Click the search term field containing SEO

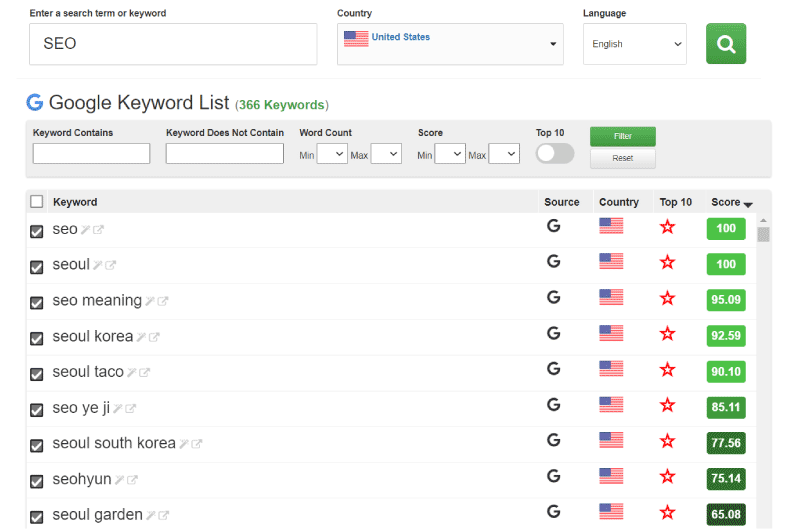[173, 44]
